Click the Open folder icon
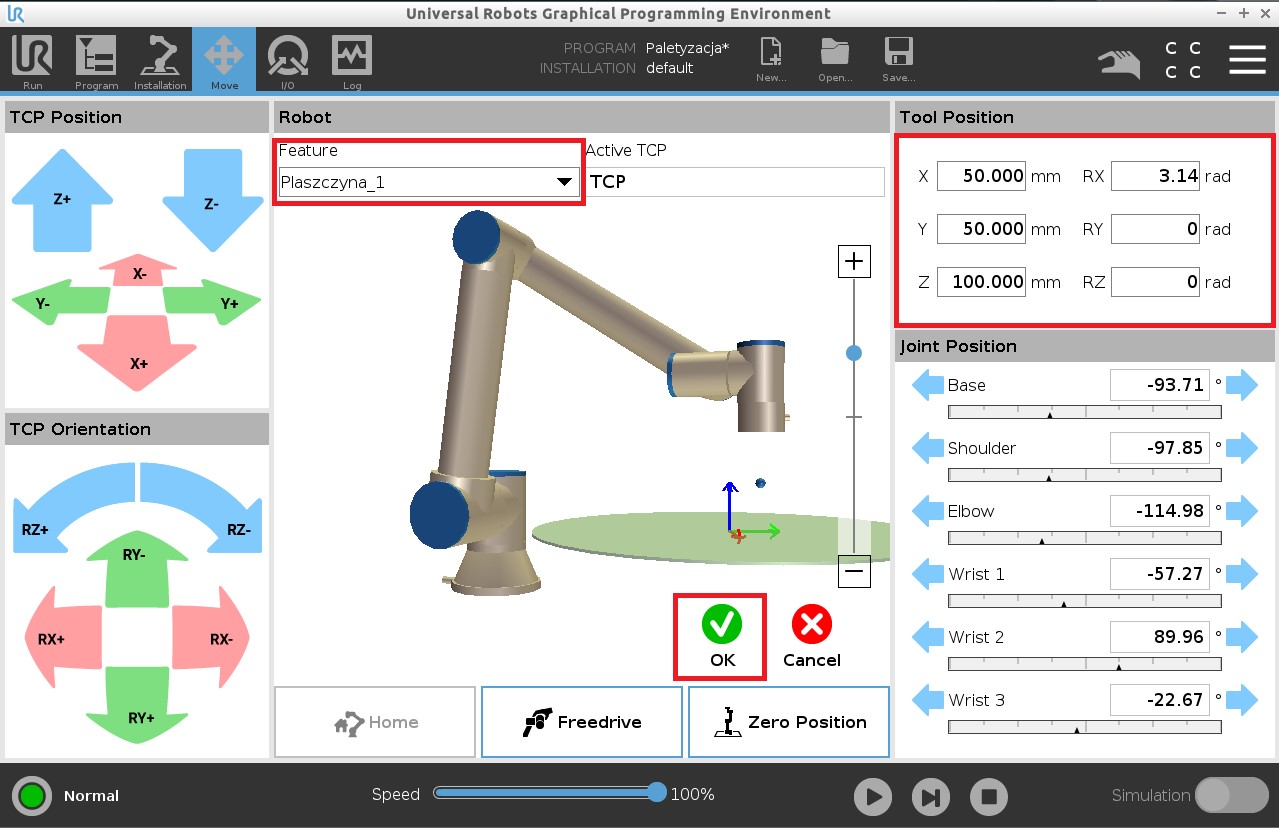1279x828 pixels. coord(835,60)
